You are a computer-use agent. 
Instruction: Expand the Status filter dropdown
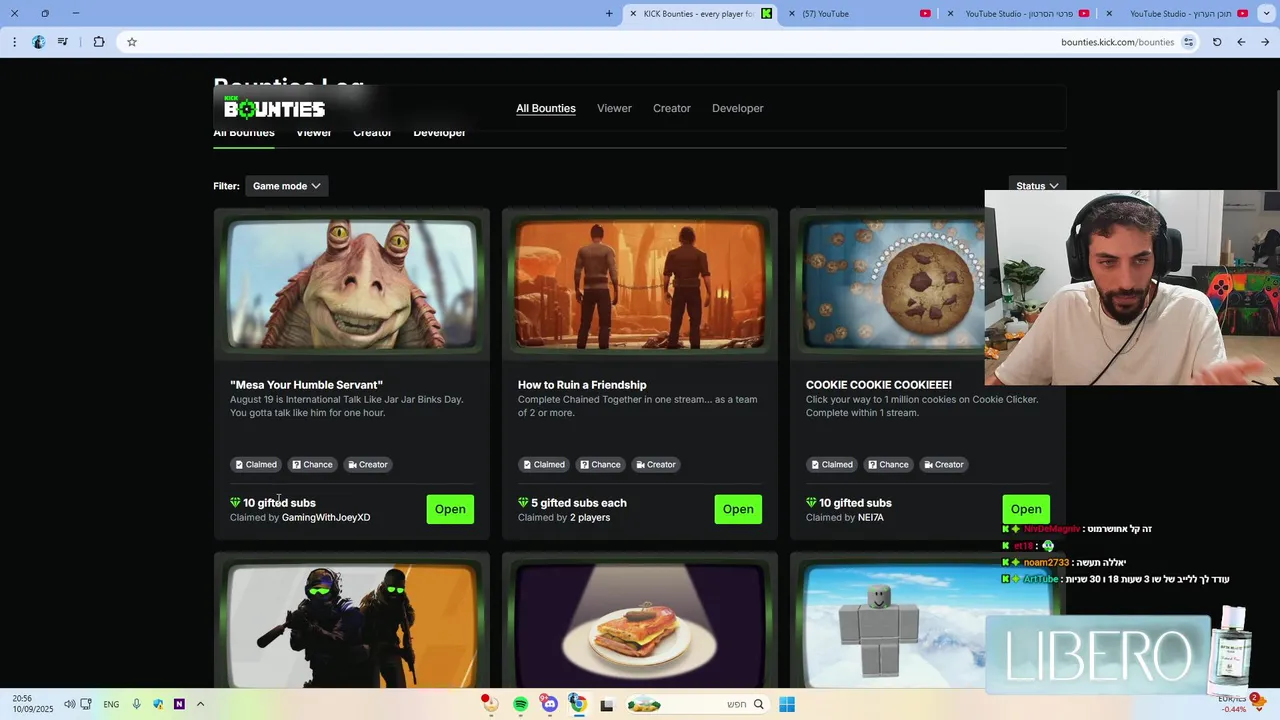coord(1037,186)
